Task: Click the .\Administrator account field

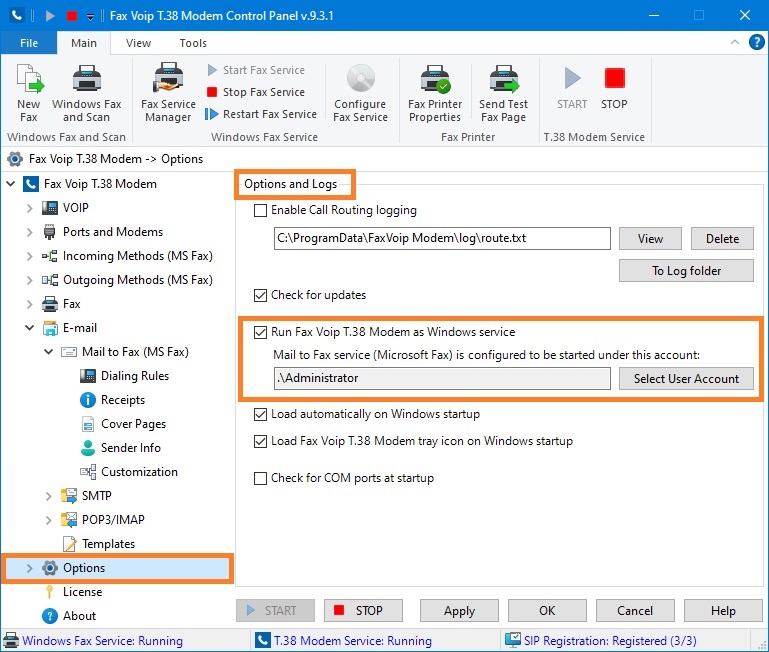Action: click(x=442, y=378)
